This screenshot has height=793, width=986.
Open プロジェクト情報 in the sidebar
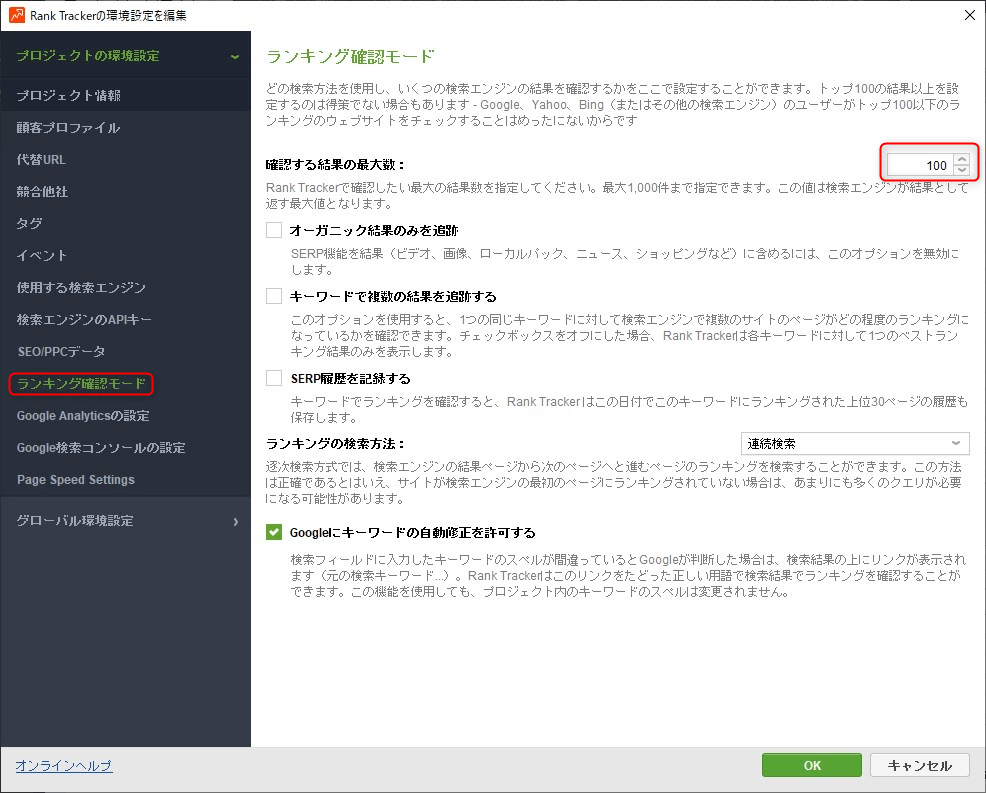click(68, 96)
